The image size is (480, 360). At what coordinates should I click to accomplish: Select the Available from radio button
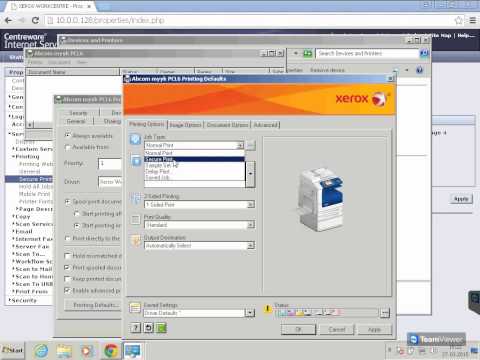[x=68, y=147]
